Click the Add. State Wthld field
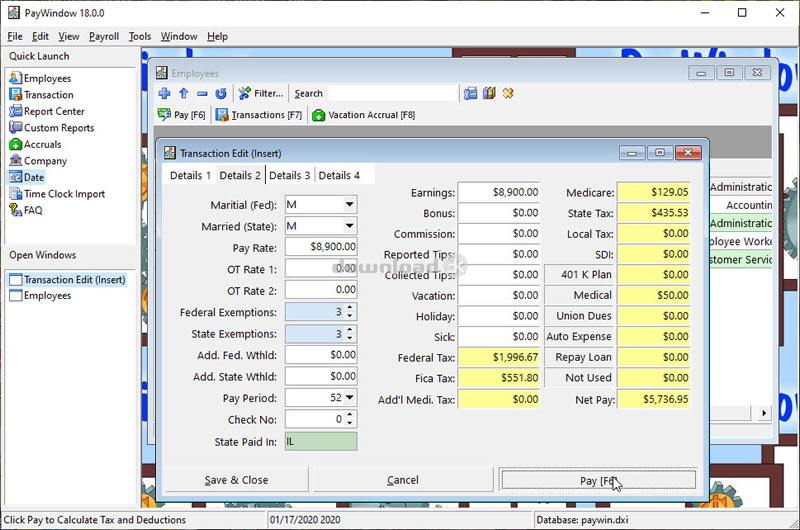 [321, 376]
